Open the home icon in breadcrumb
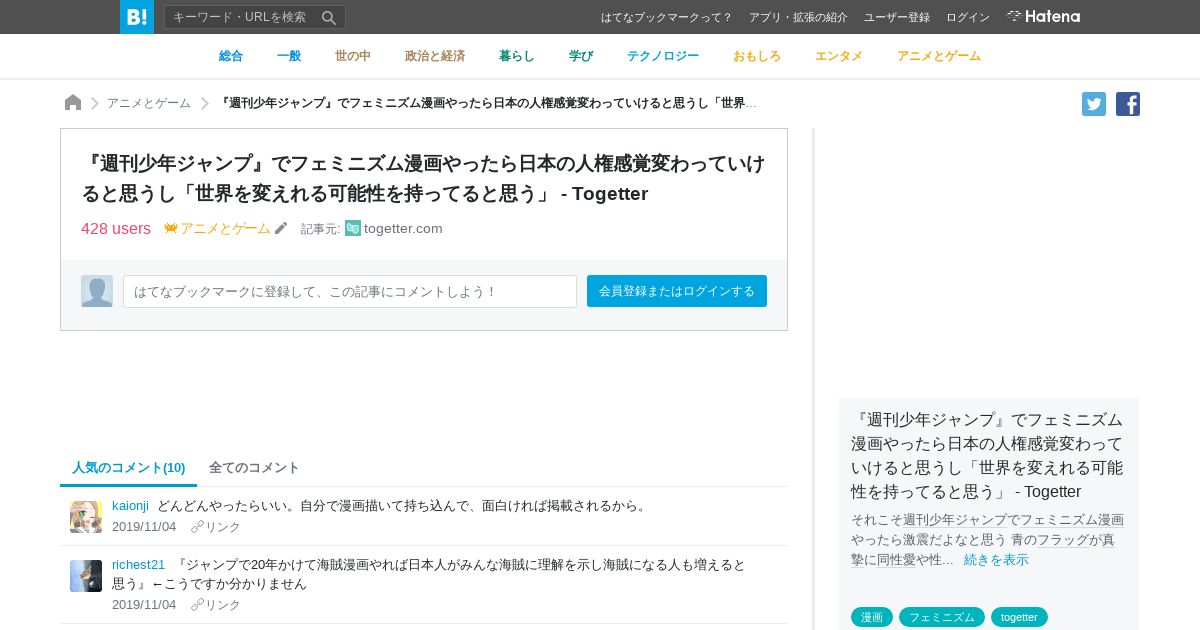The height and width of the screenshot is (630, 1200). click(x=73, y=103)
